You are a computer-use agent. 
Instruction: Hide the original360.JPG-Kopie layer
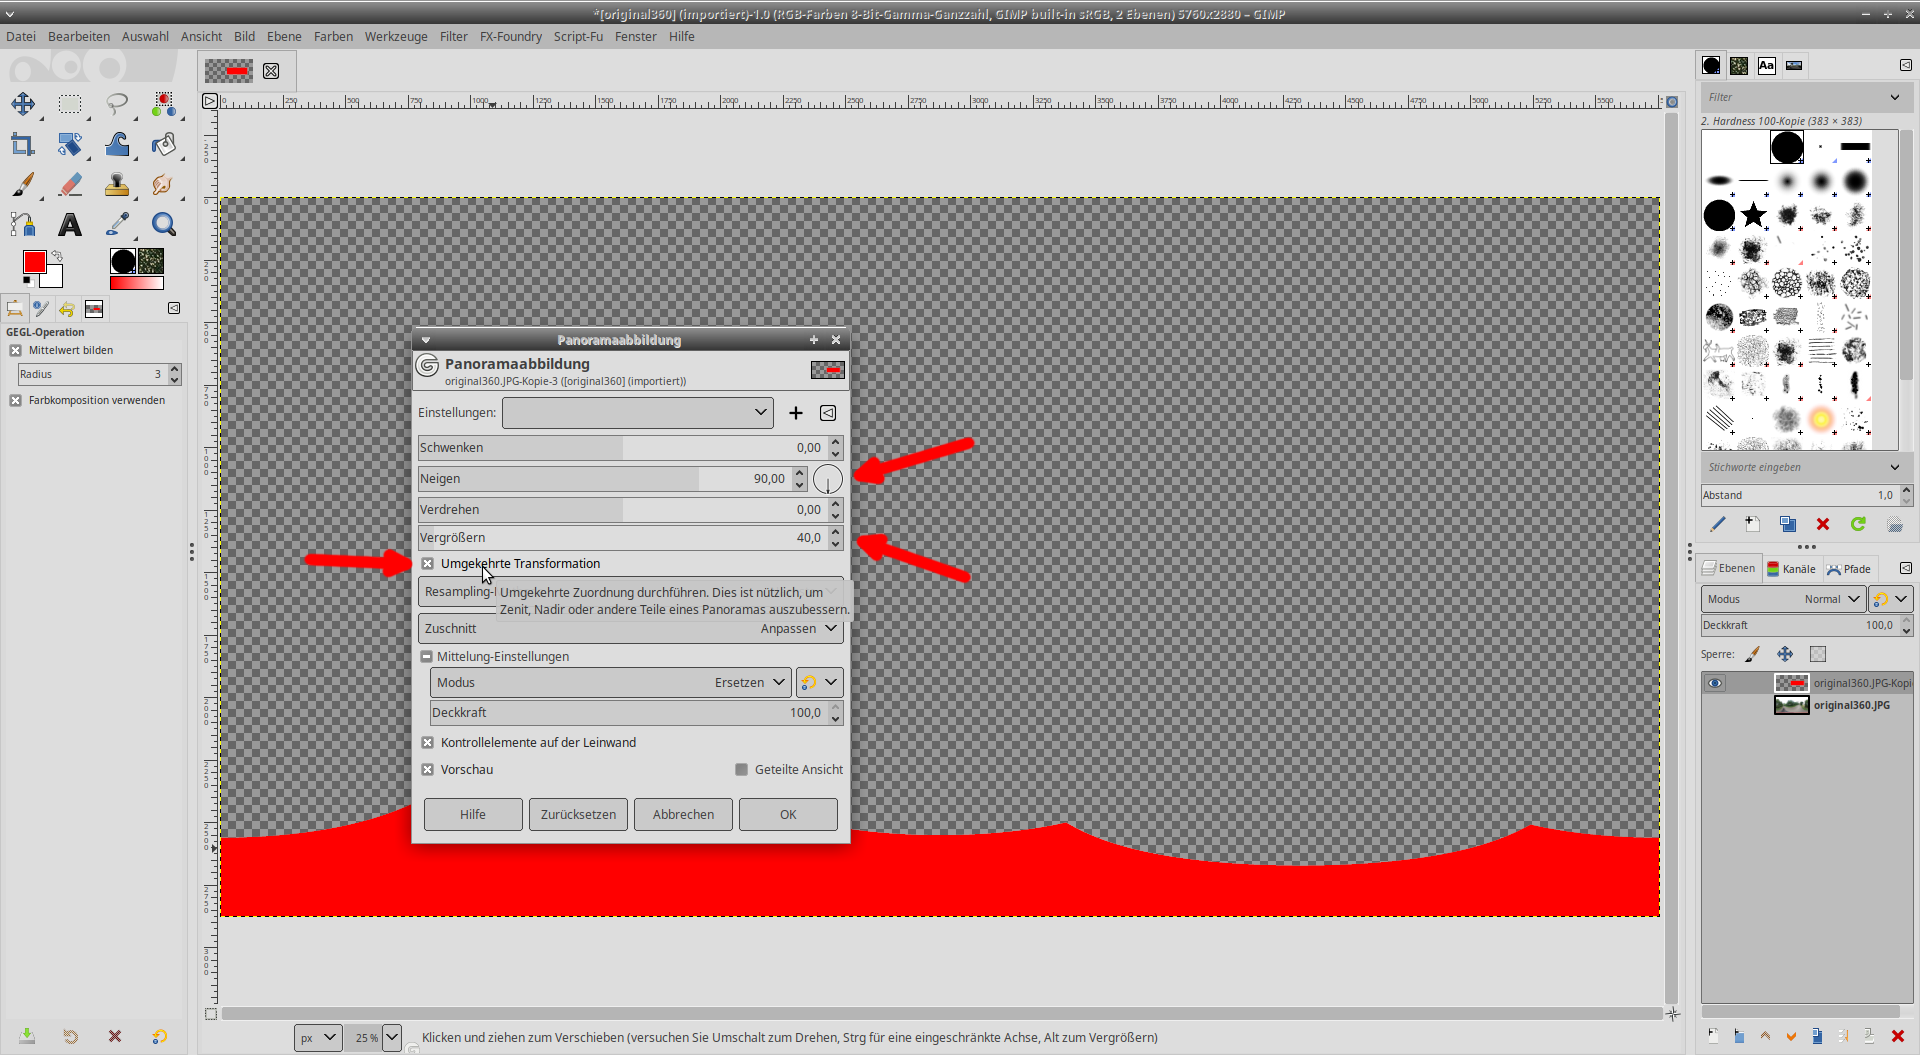point(1715,683)
